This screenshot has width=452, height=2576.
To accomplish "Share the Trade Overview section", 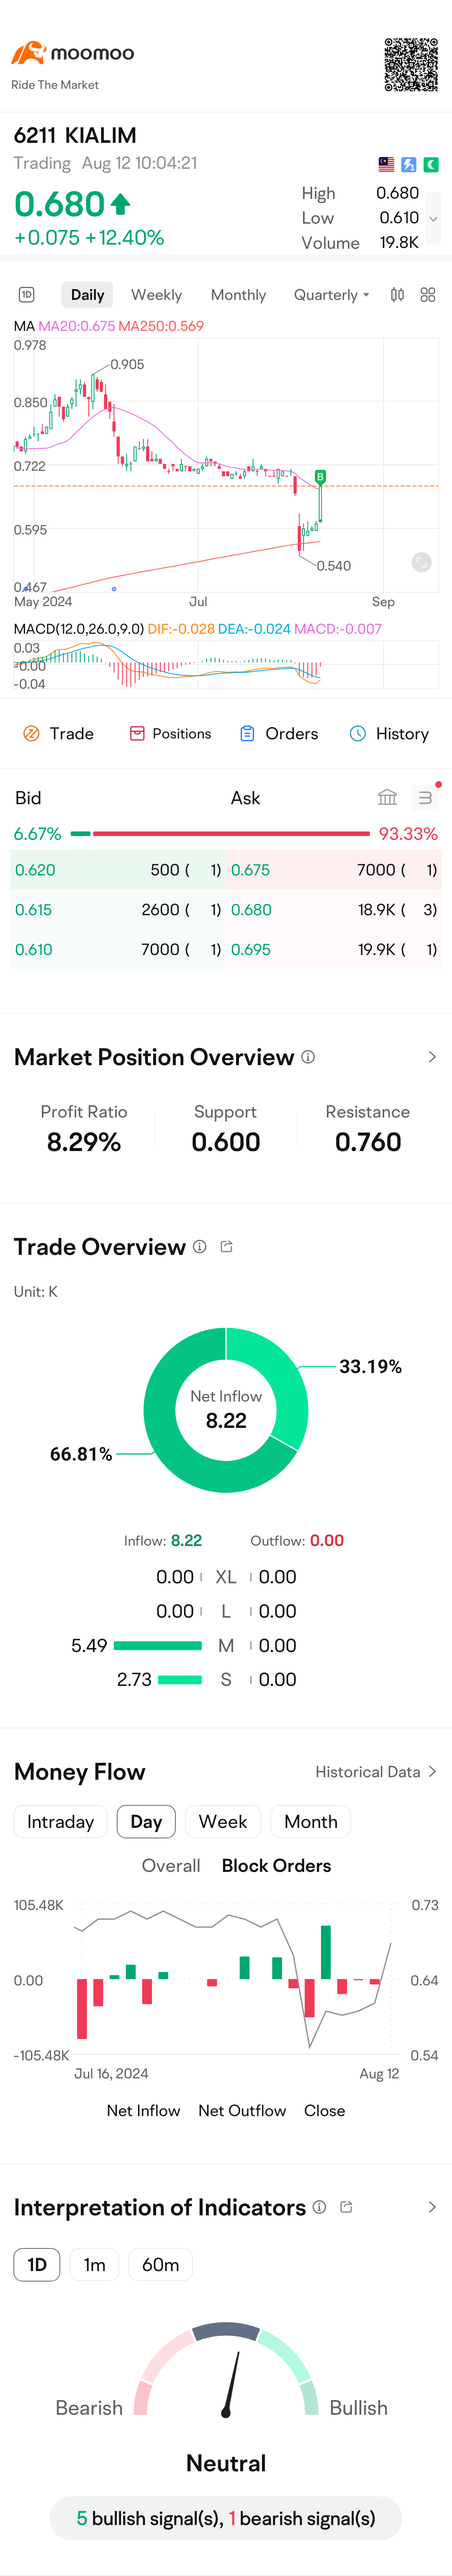I will (227, 1246).
